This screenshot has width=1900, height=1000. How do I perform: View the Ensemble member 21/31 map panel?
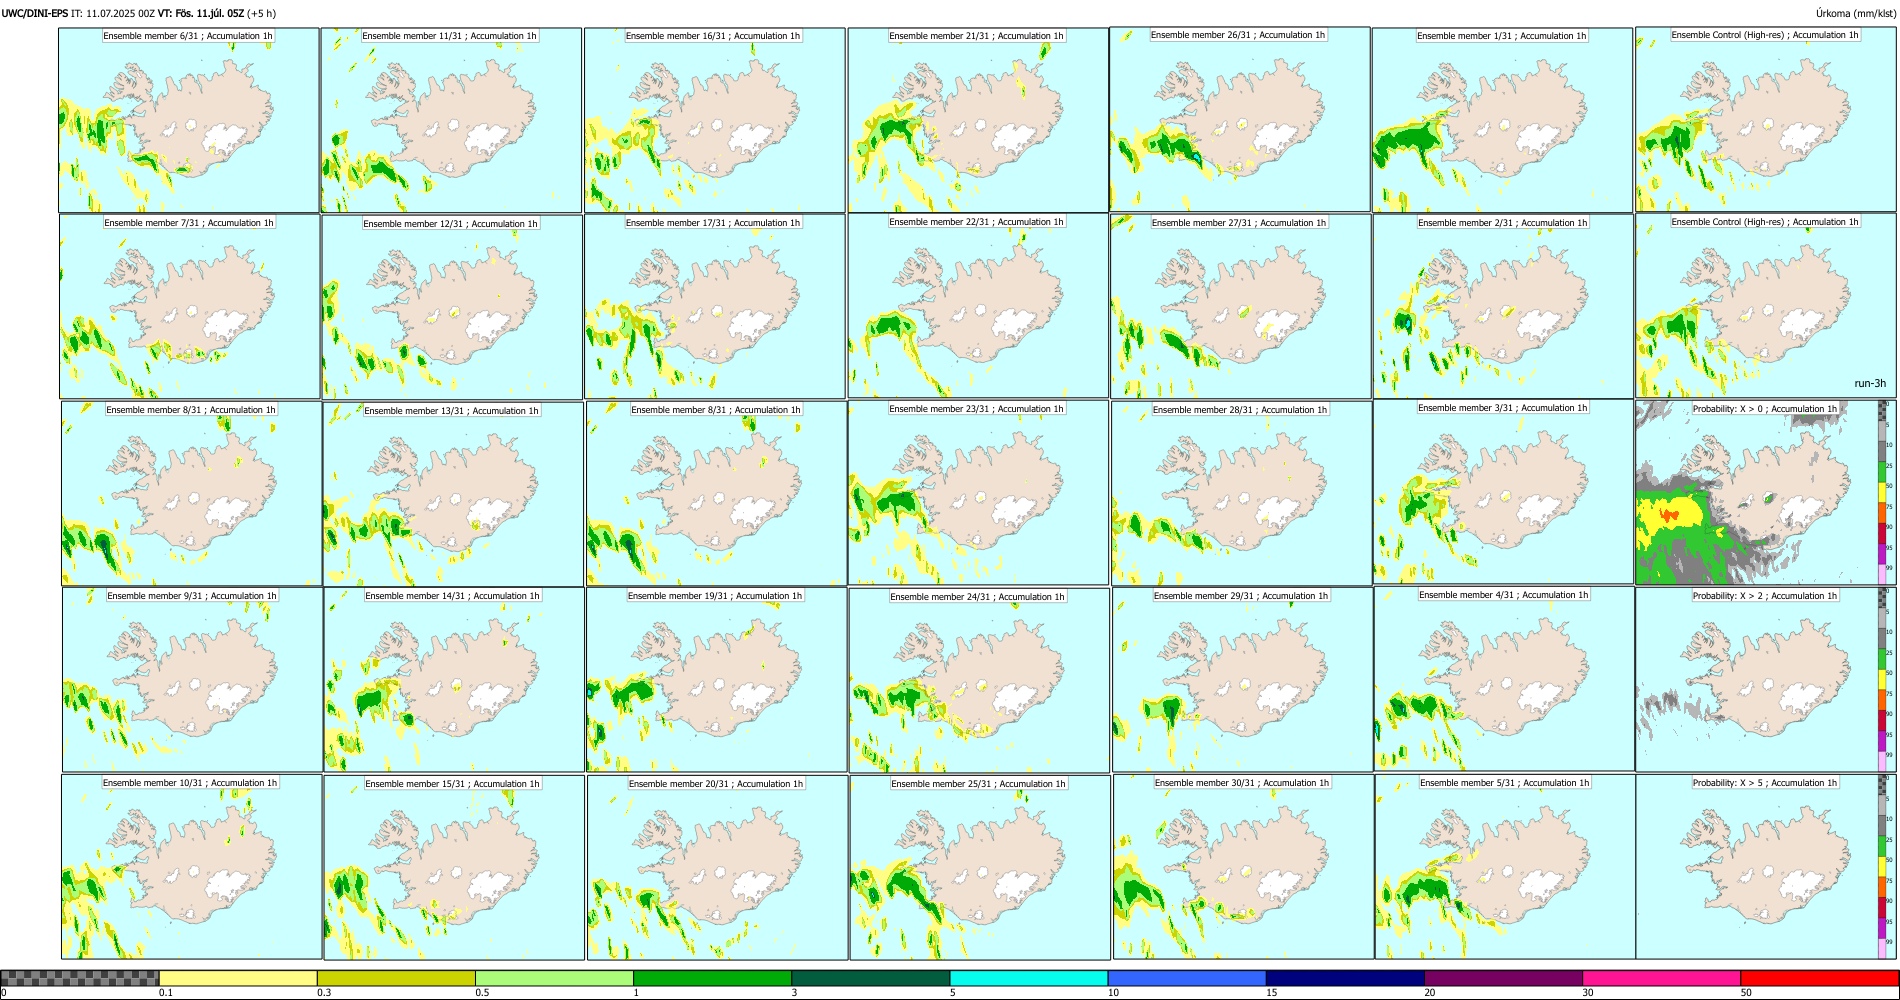(978, 120)
